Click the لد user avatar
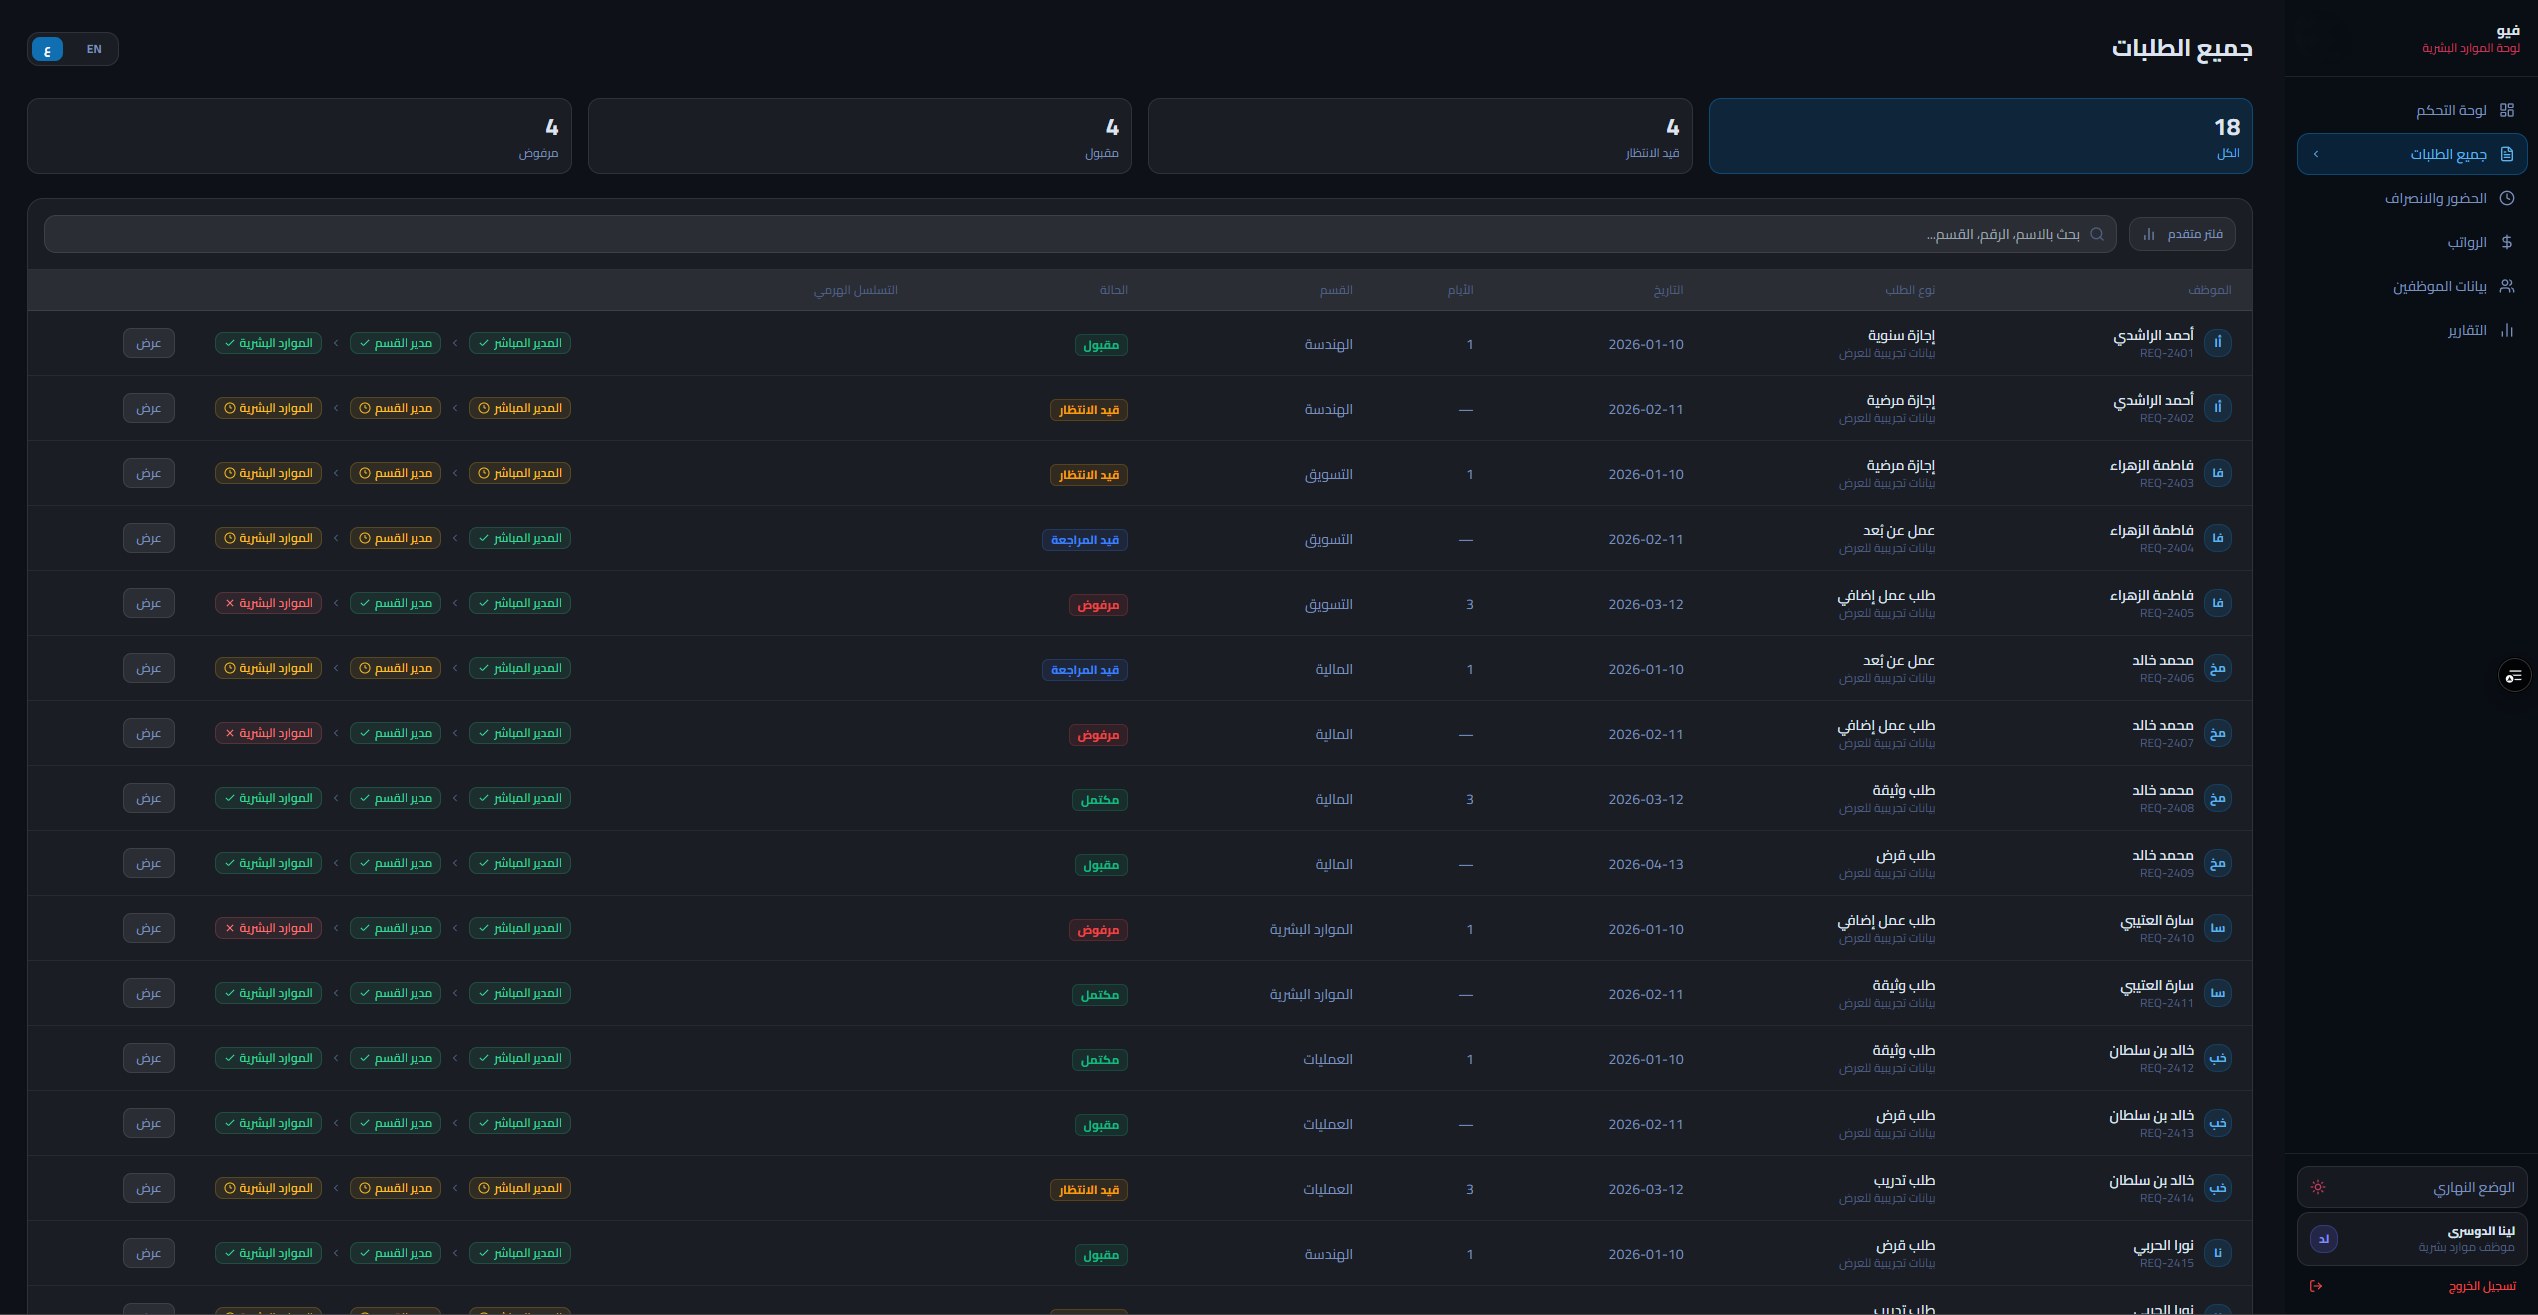The width and height of the screenshot is (2538, 1315). (2324, 1239)
